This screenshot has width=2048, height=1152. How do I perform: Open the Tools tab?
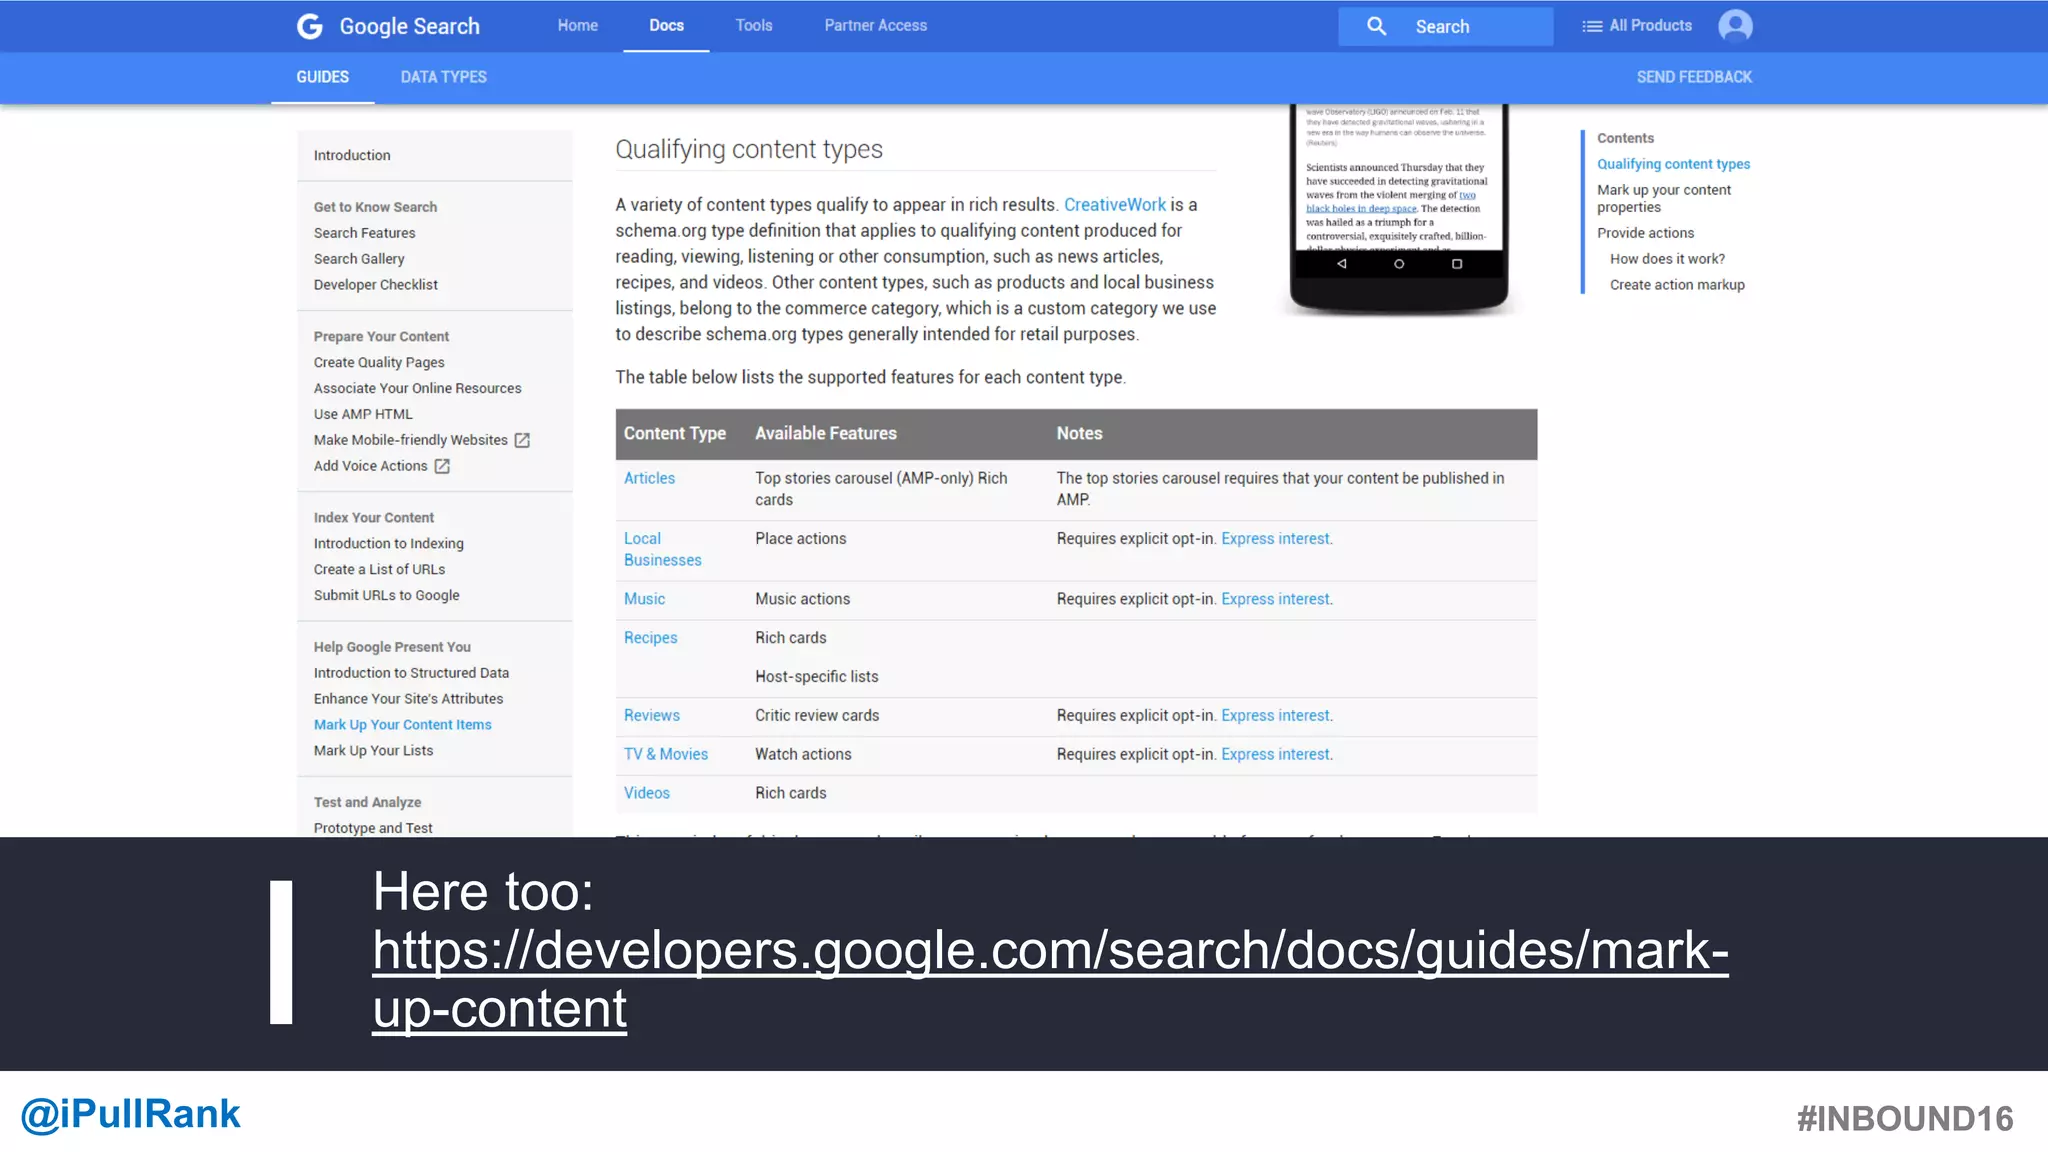(754, 26)
